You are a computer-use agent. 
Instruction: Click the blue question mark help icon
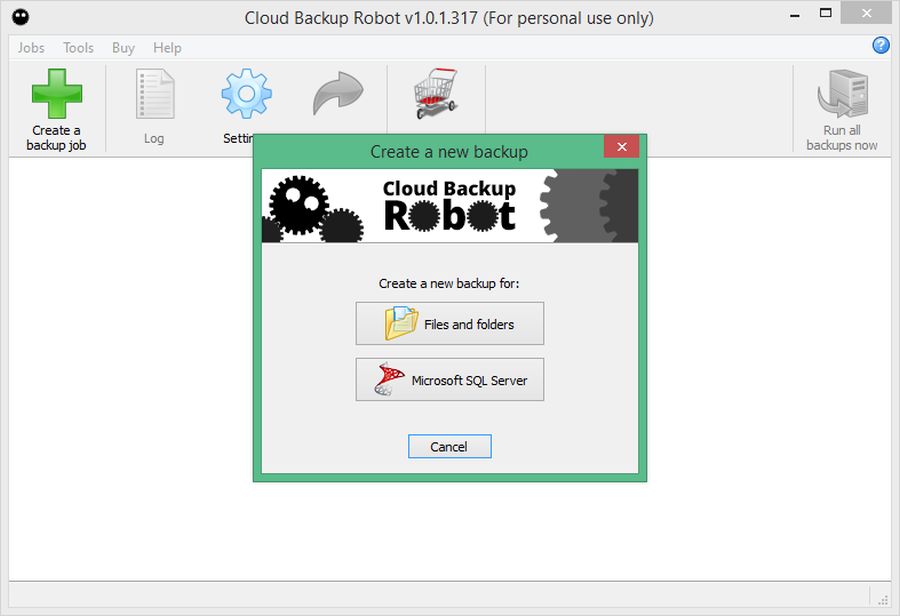[881, 45]
